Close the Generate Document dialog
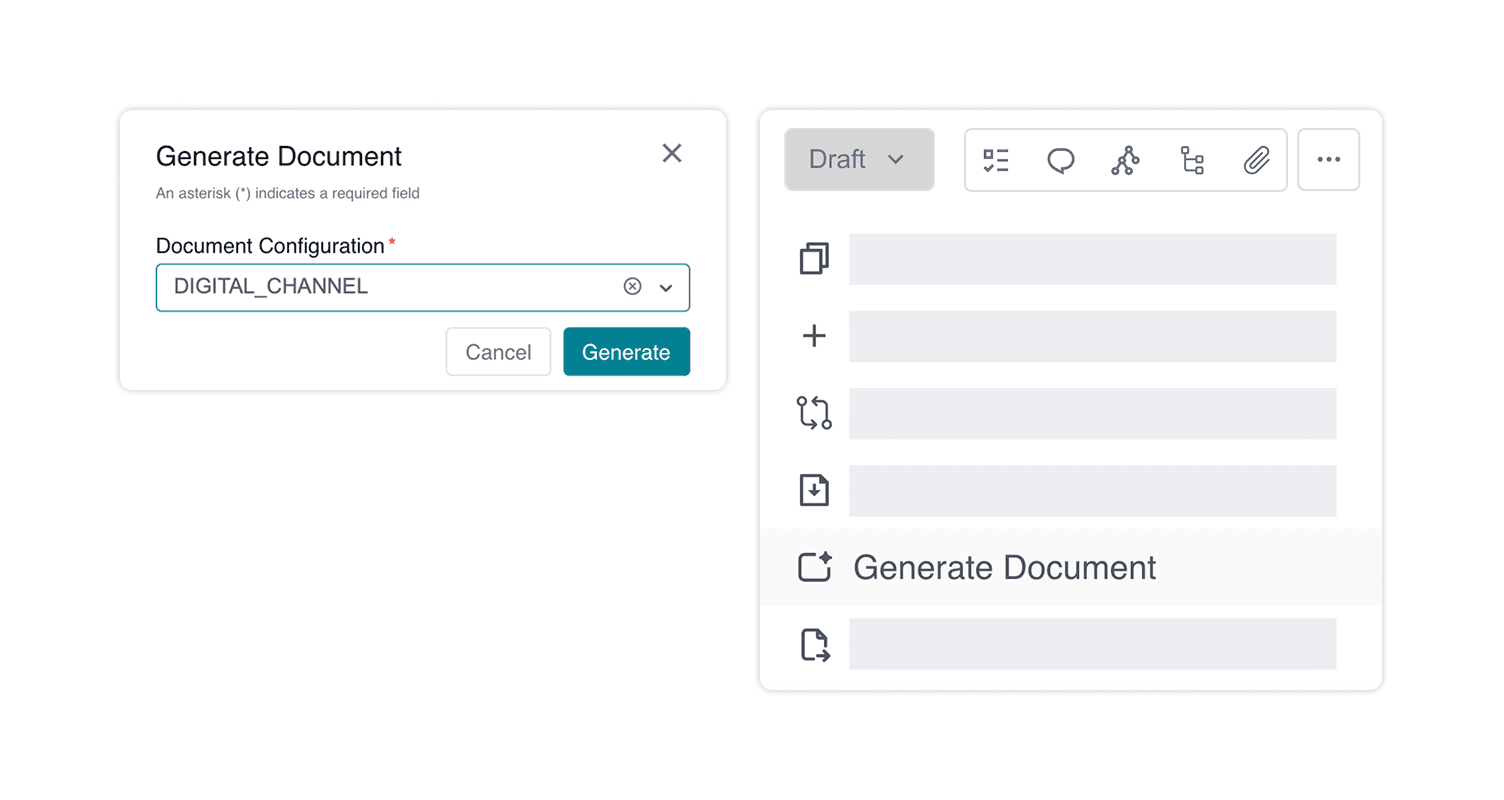This screenshot has width=1504, height=800. pos(672,153)
